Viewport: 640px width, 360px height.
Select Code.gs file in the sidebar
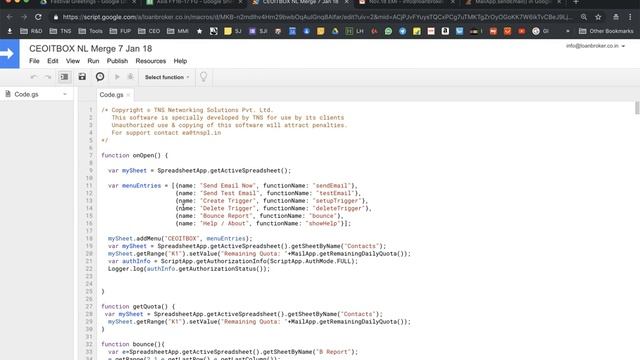(26, 94)
